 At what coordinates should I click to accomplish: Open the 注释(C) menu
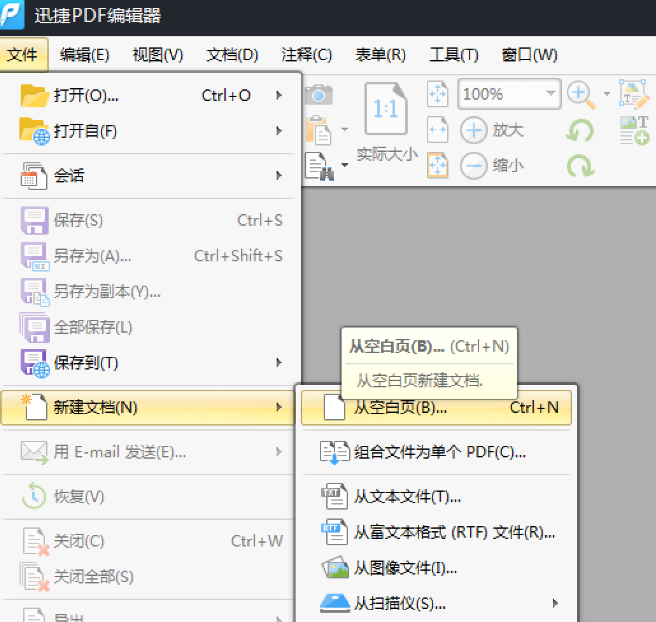tap(307, 55)
